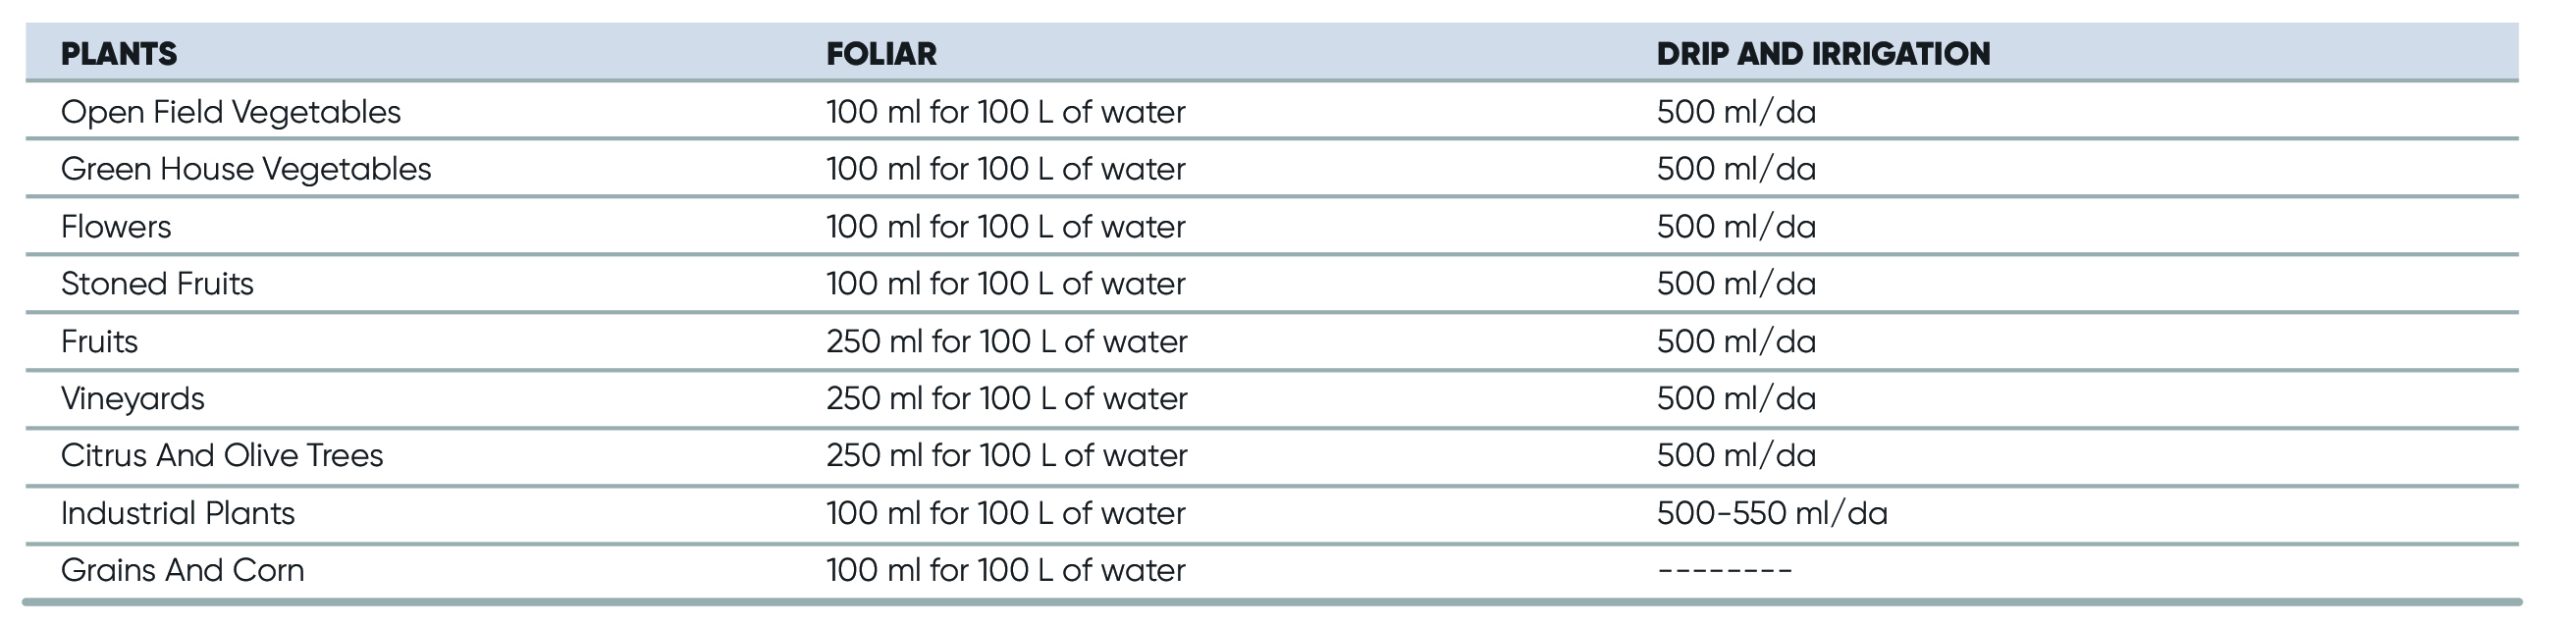This screenshot has width=2560, height=626.
Task: Select the Open Field Vegetables row label
Action: 231,112
